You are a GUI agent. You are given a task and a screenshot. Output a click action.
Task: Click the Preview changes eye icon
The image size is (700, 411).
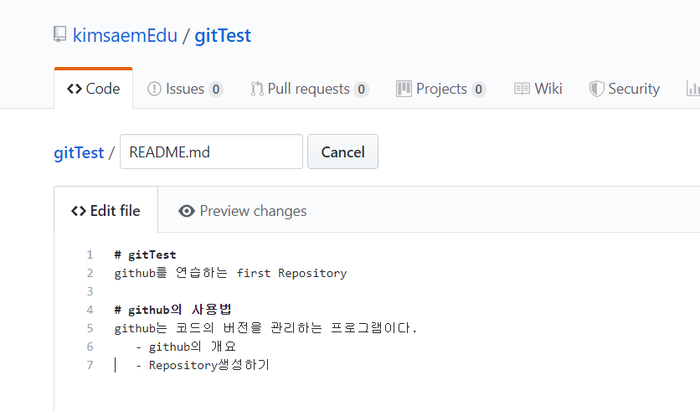click(187, 211)
